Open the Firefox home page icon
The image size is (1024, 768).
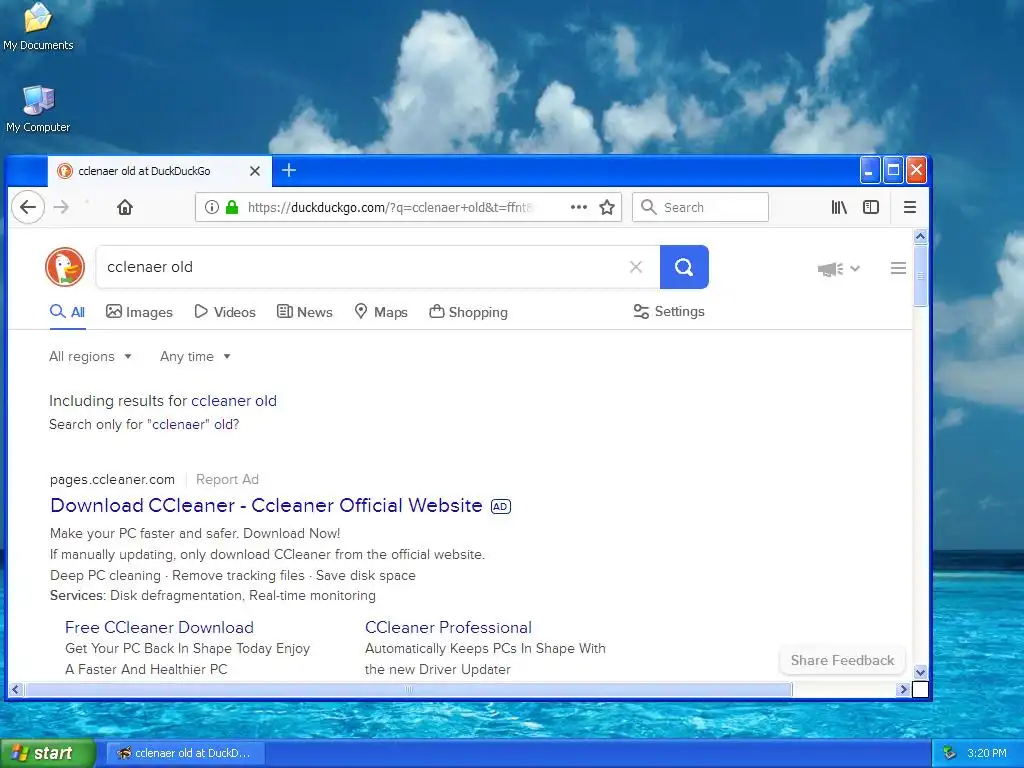click(x=125, y=207)
